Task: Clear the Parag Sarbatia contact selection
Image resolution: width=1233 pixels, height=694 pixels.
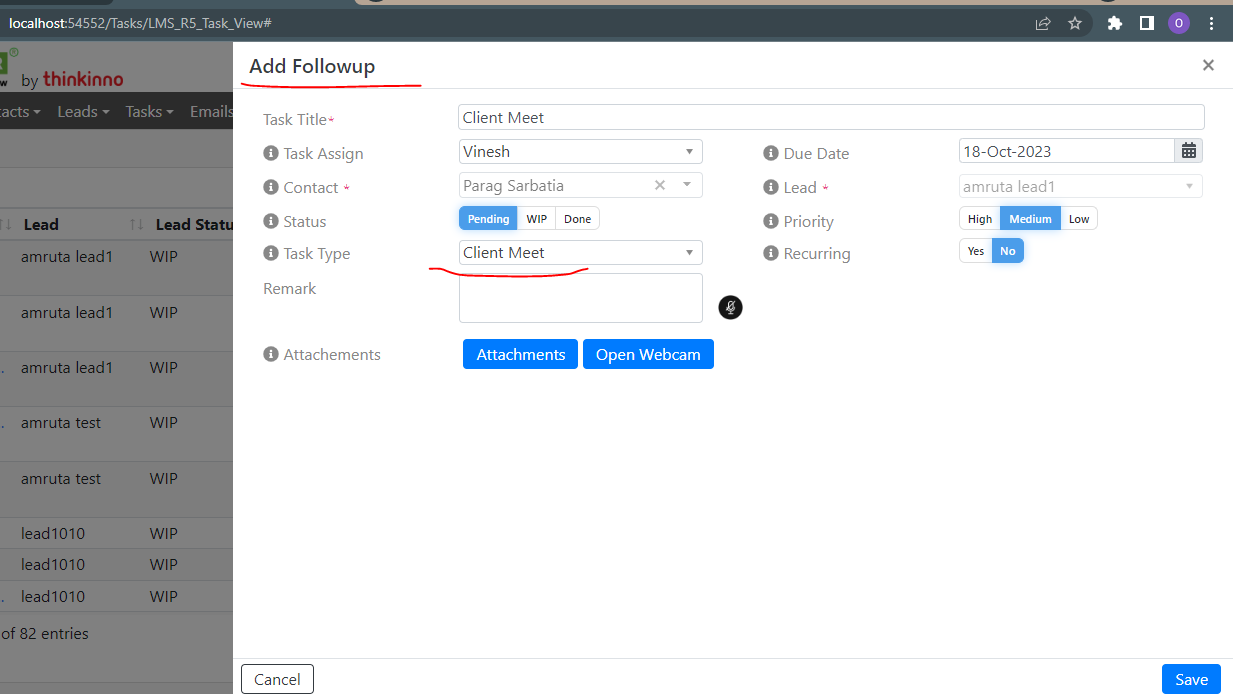Action: point(660,185)
